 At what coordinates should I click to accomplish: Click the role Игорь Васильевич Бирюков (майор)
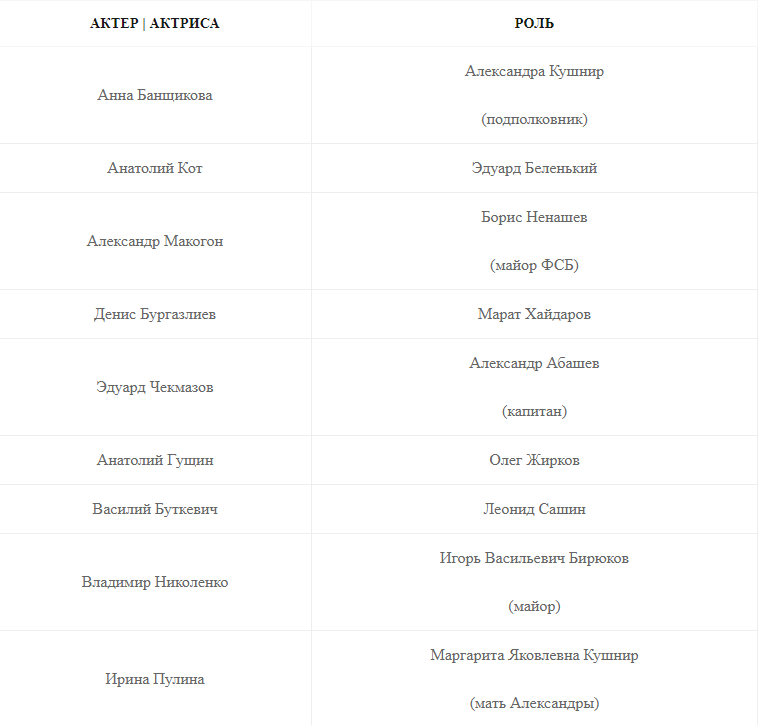534,558
